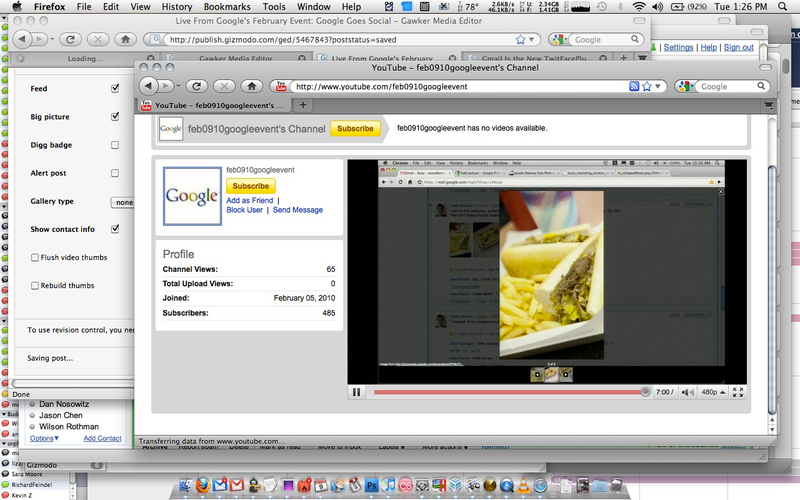Viewport: 800px width, 500px height.
Task: List all tabs in the YouTube window
Action: pyautogui.click(x=768, y=105)
